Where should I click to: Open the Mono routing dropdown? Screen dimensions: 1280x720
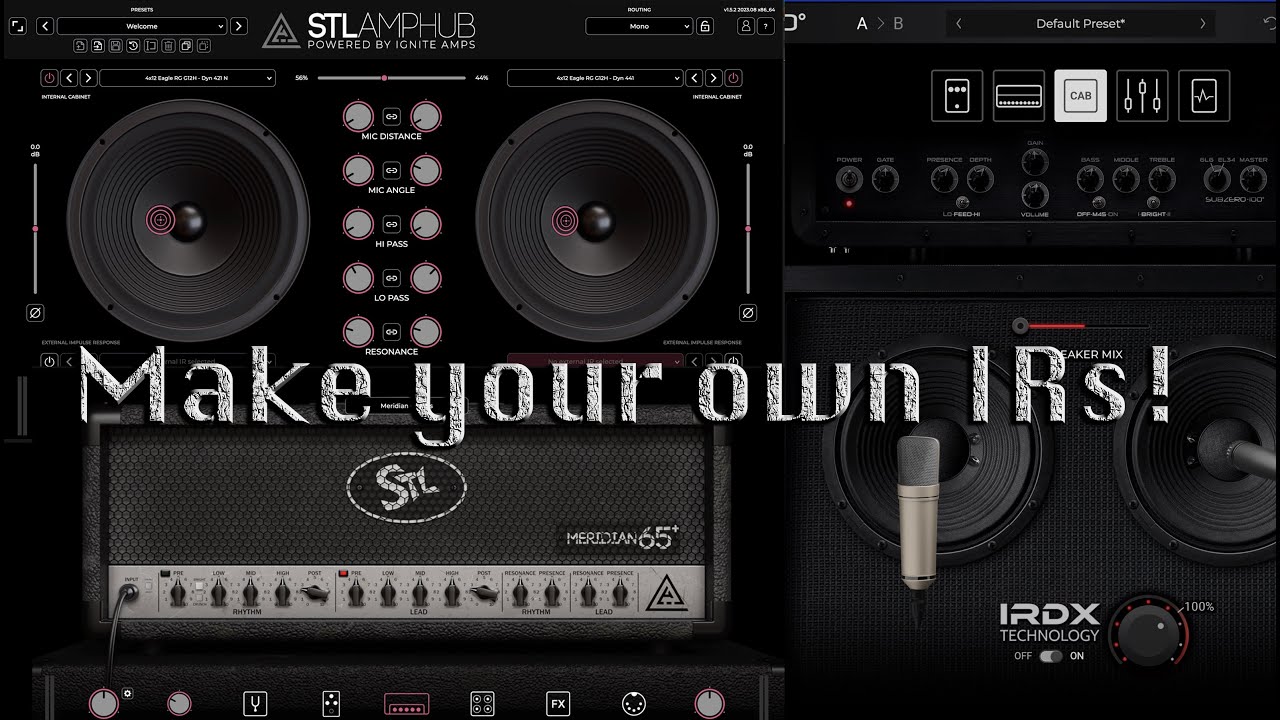tap(639, 26)
